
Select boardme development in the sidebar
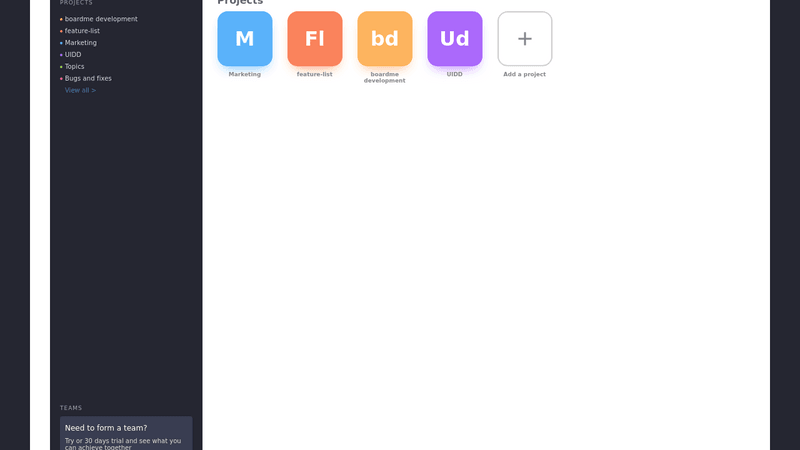(x=101, y=19)
